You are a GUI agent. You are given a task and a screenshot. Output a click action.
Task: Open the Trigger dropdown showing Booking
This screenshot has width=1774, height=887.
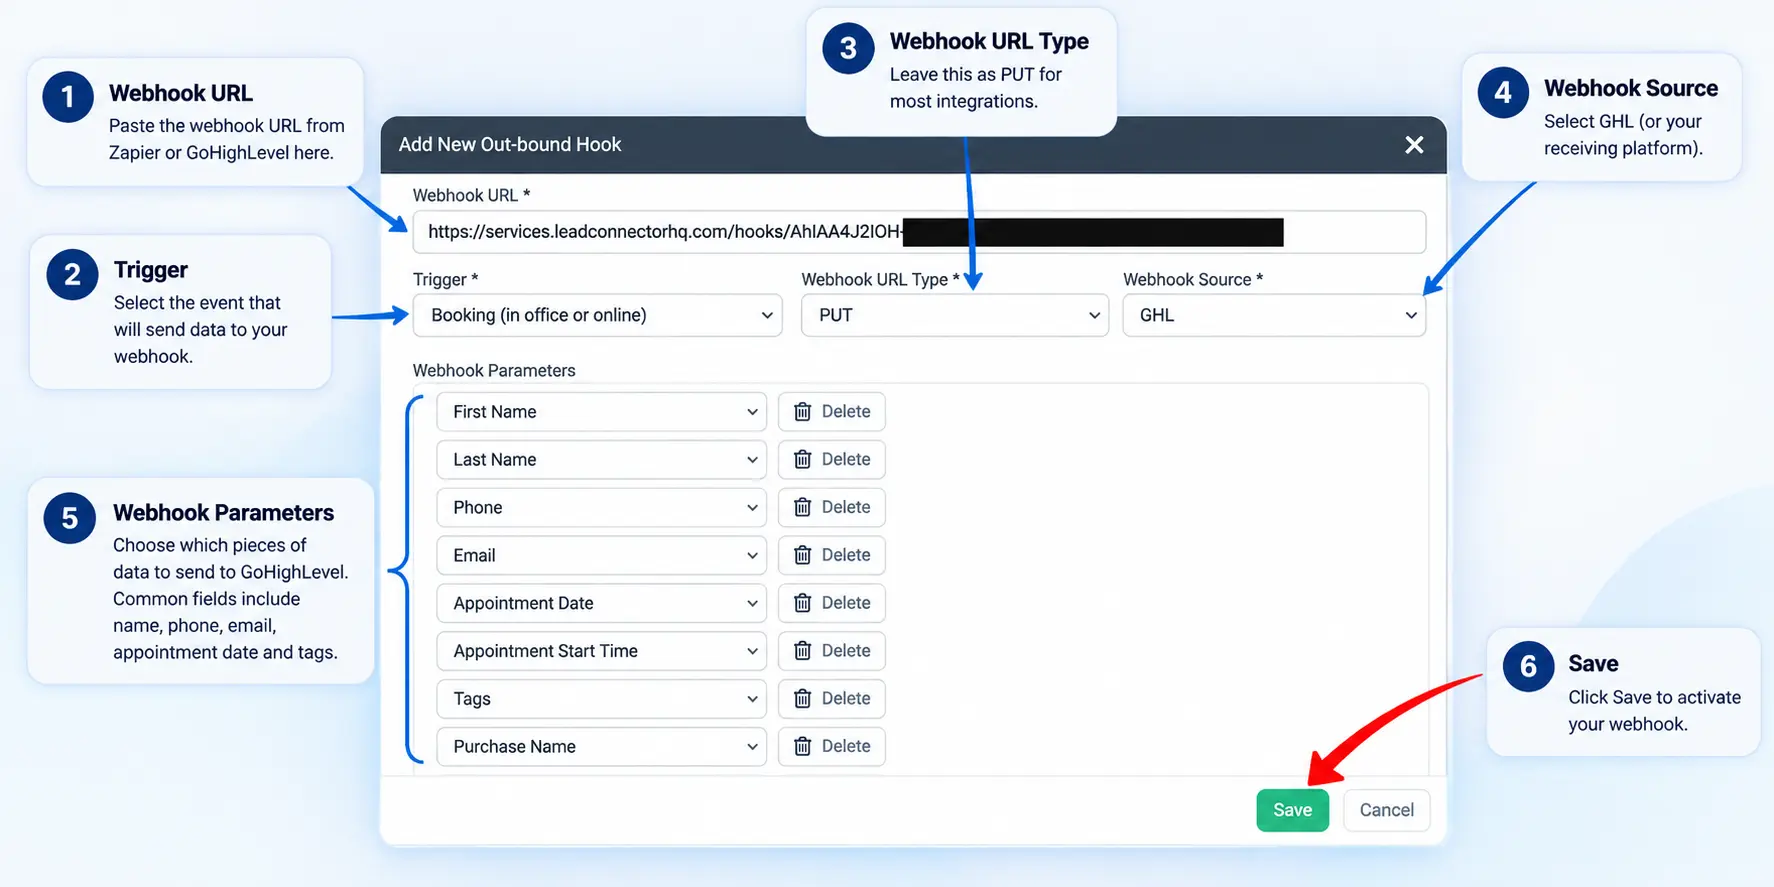597,315
